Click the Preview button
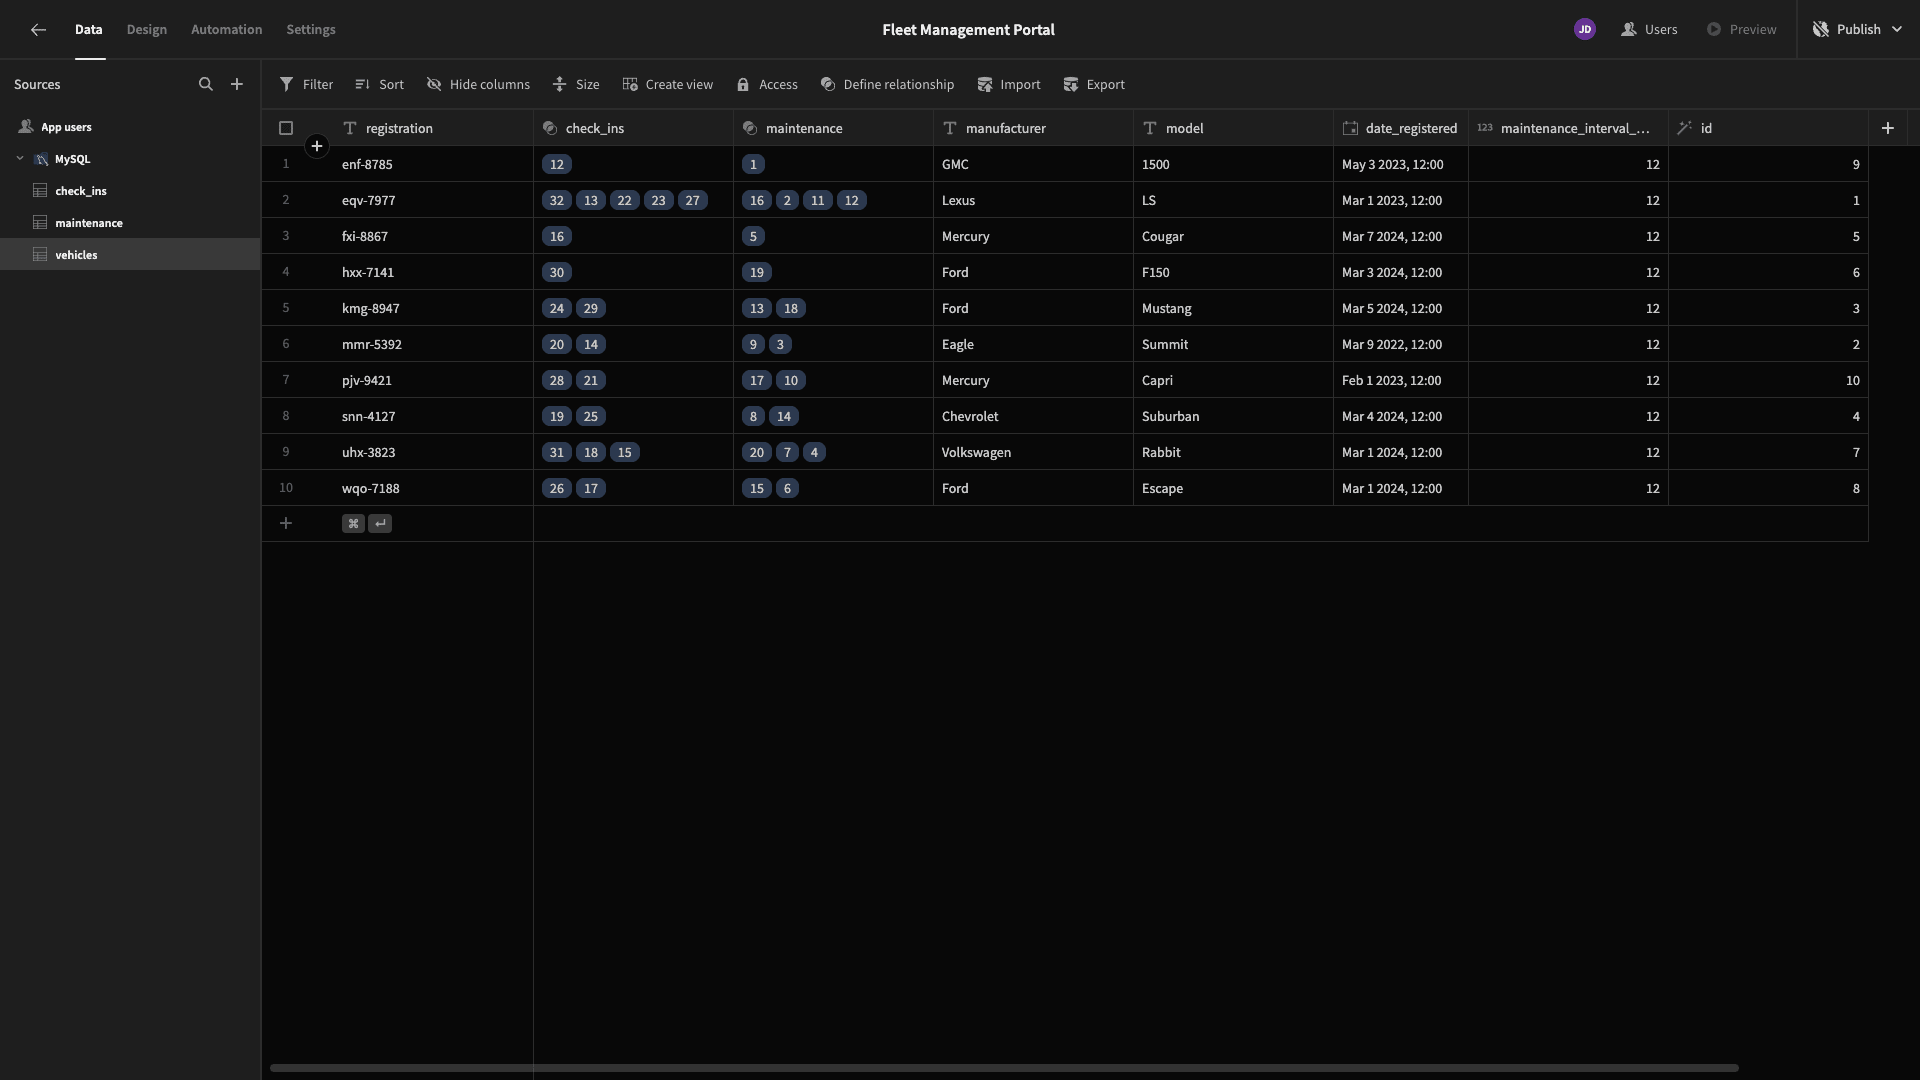Image resolution: width=1920 pixels, height=1080 pixels. coord(1741,30)
